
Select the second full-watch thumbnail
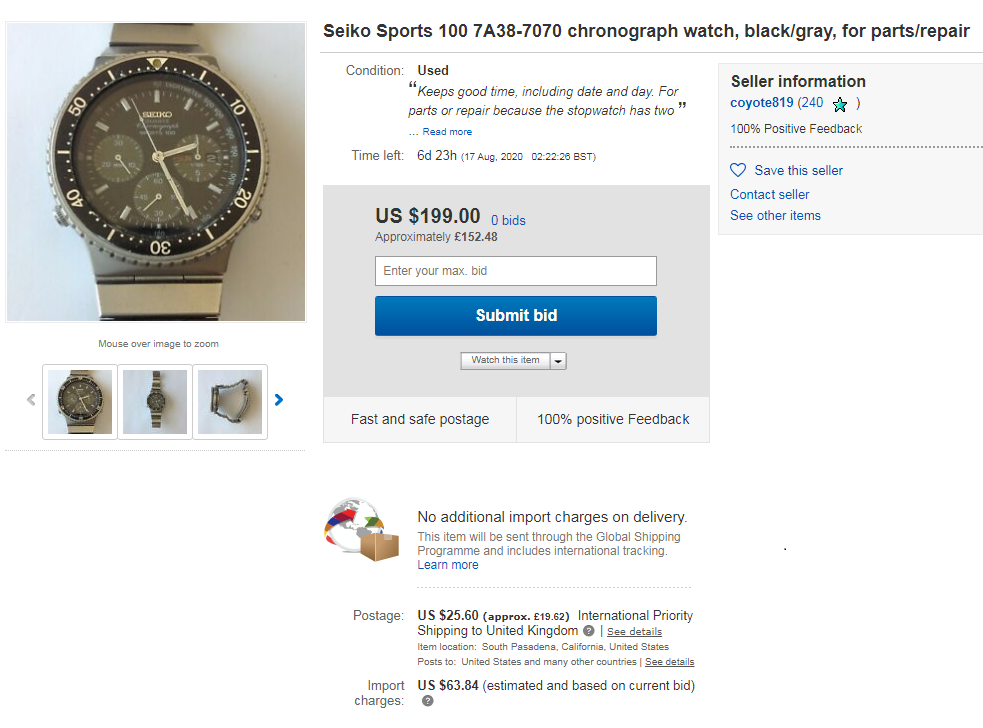click(155, 402)
